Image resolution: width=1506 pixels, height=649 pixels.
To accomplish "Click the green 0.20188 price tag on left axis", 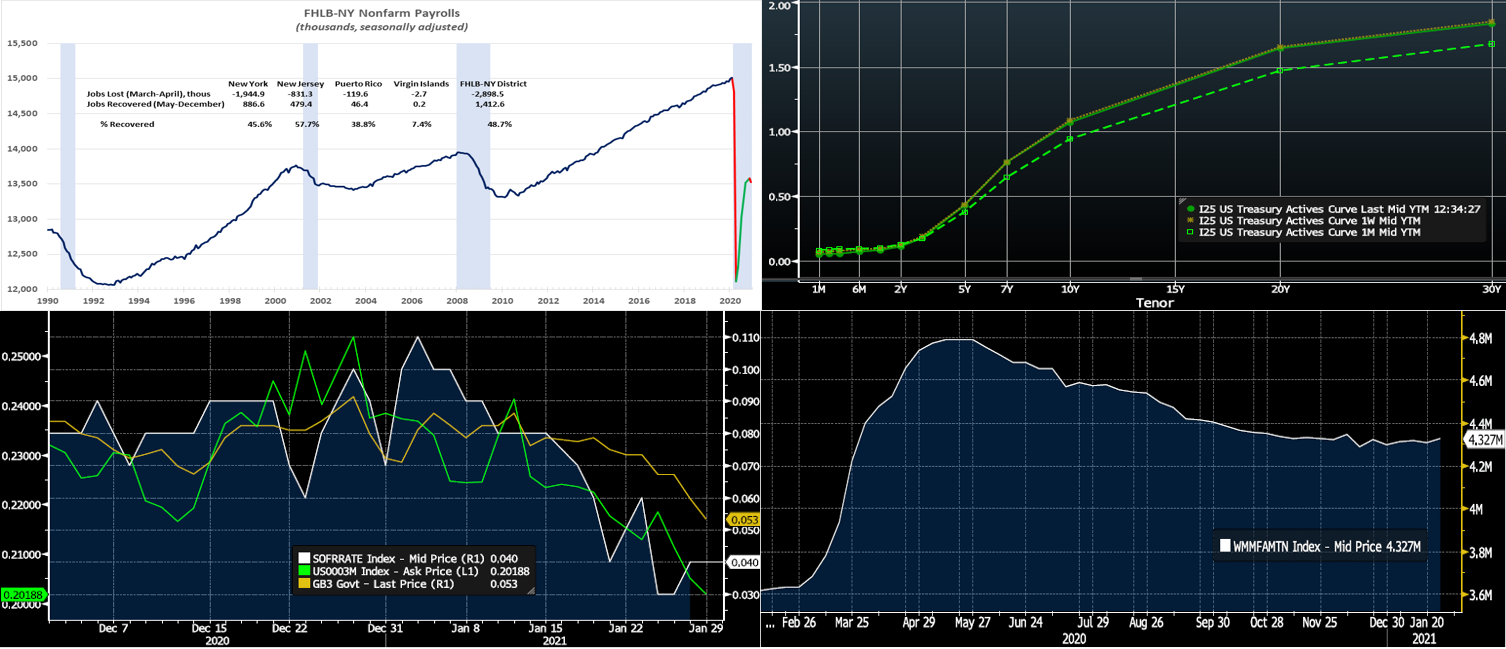I will 21,595.
